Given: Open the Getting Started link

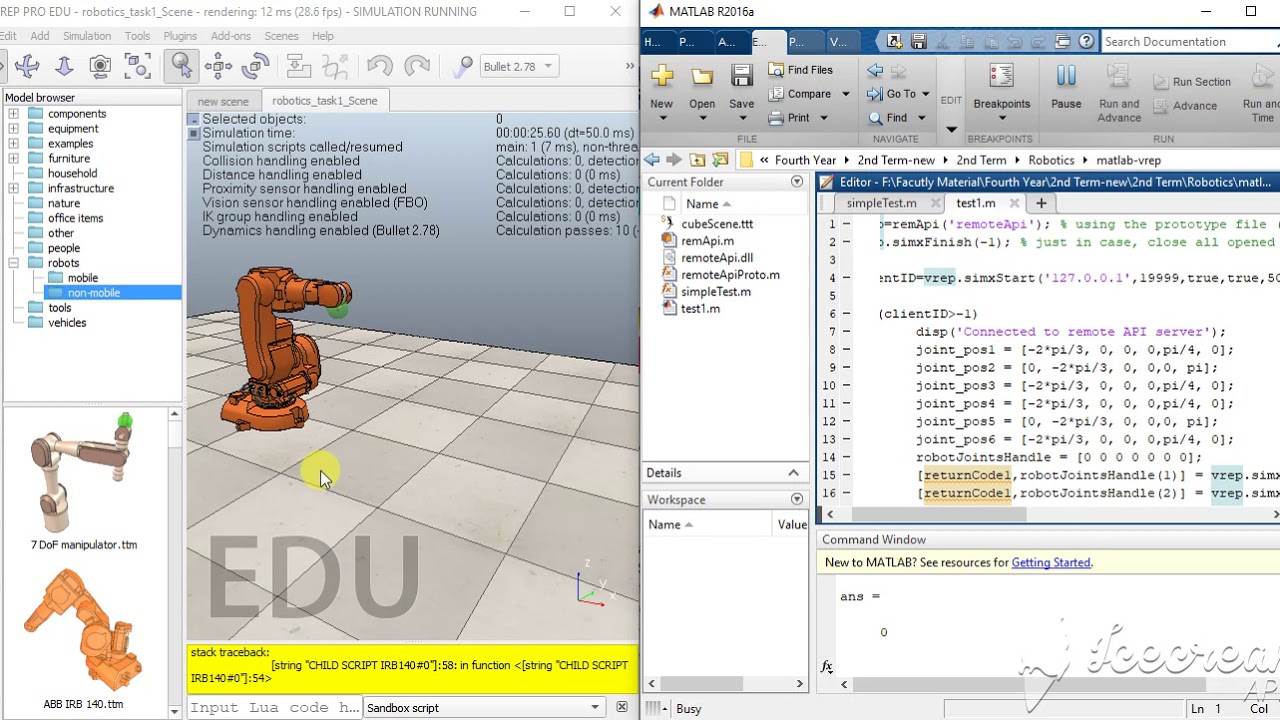Looking at the screenshot, I should 1051,562.
